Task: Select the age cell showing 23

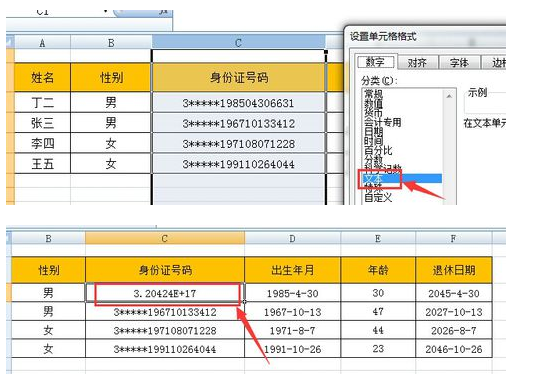Action: [x=378, y=348]
